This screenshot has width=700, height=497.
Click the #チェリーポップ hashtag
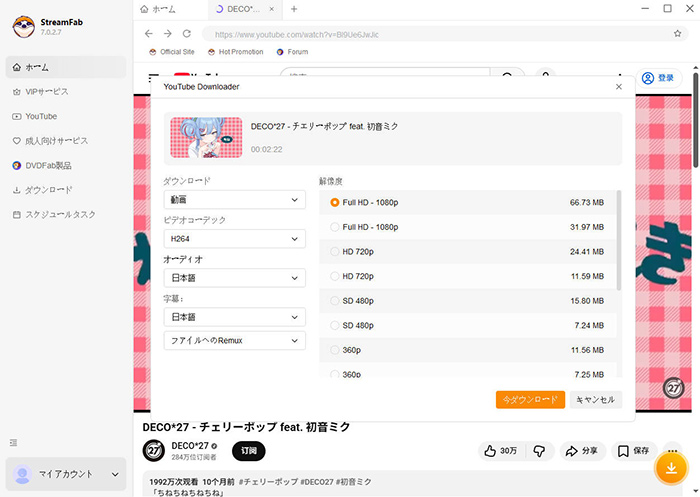(x=268, y=482)
